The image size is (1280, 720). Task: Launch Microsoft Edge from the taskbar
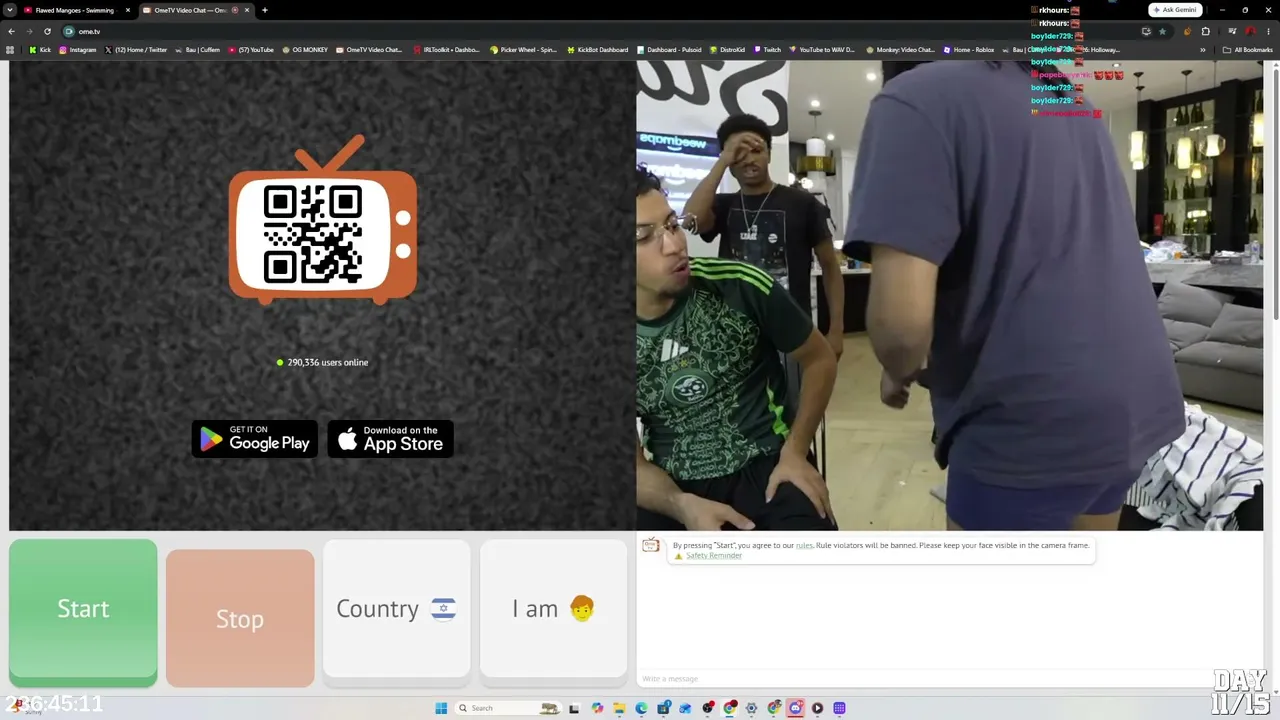click(641, 708)
